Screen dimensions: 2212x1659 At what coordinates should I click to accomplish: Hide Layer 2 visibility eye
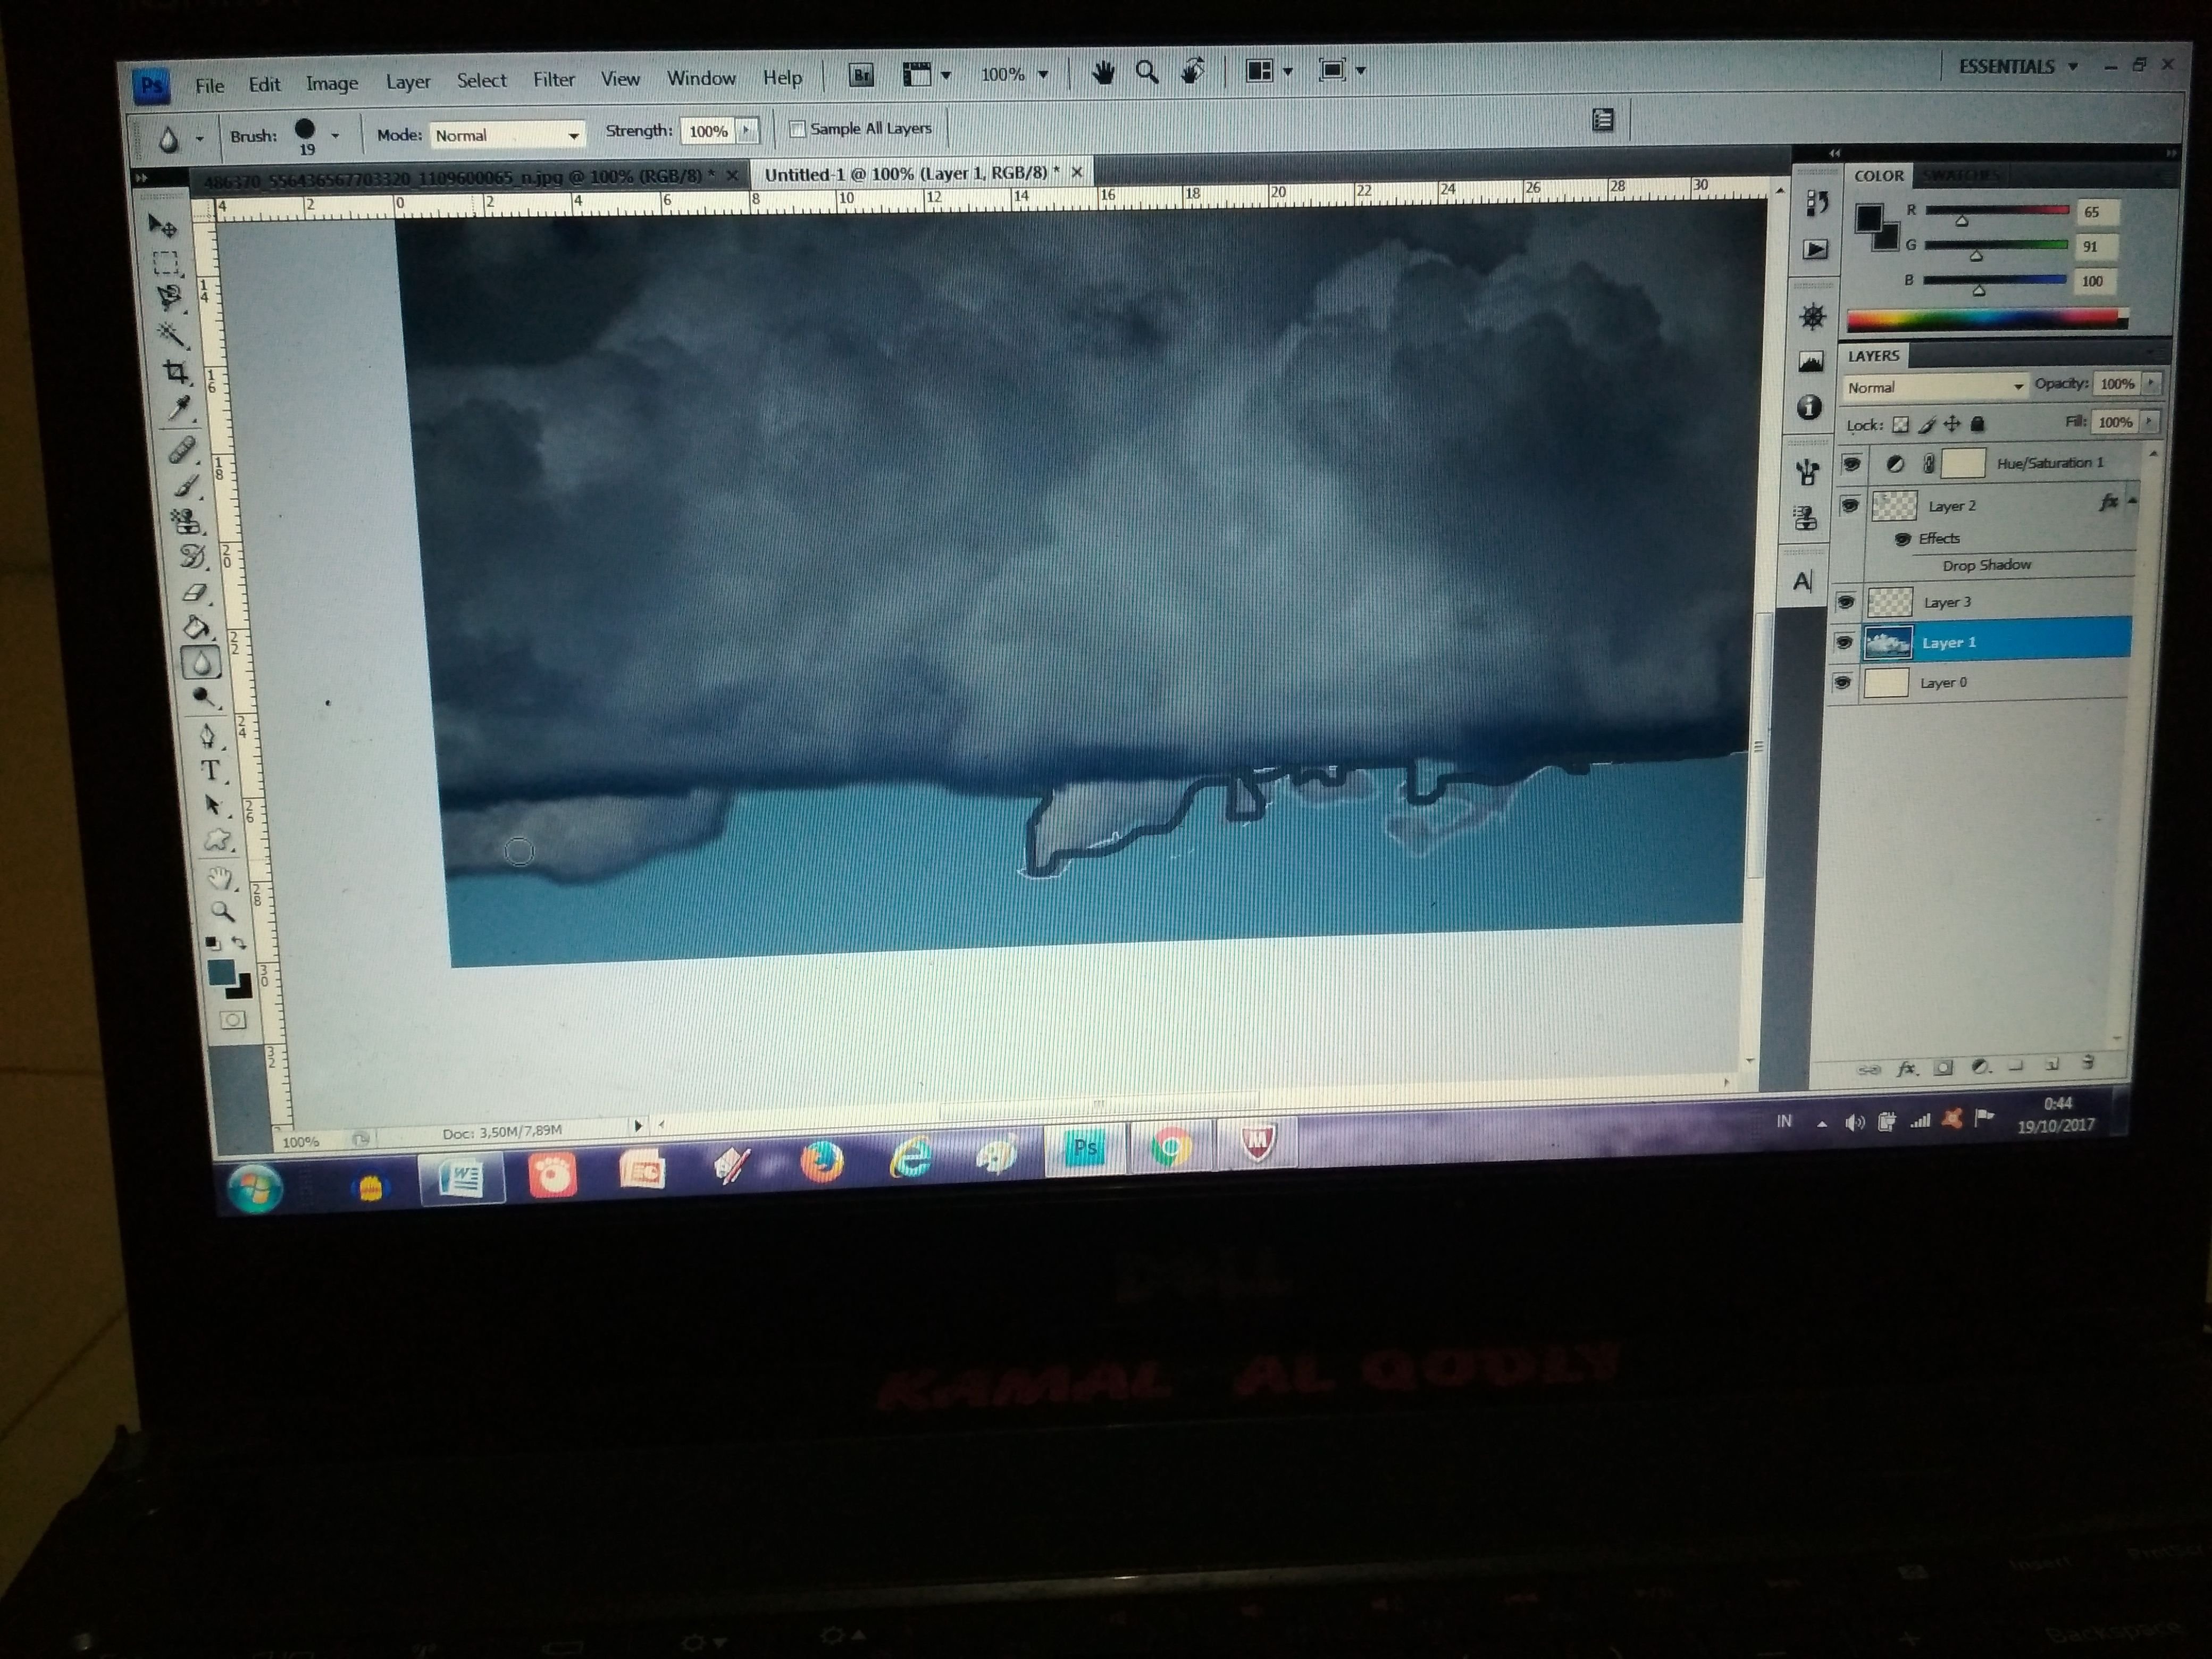[1850, 505]
